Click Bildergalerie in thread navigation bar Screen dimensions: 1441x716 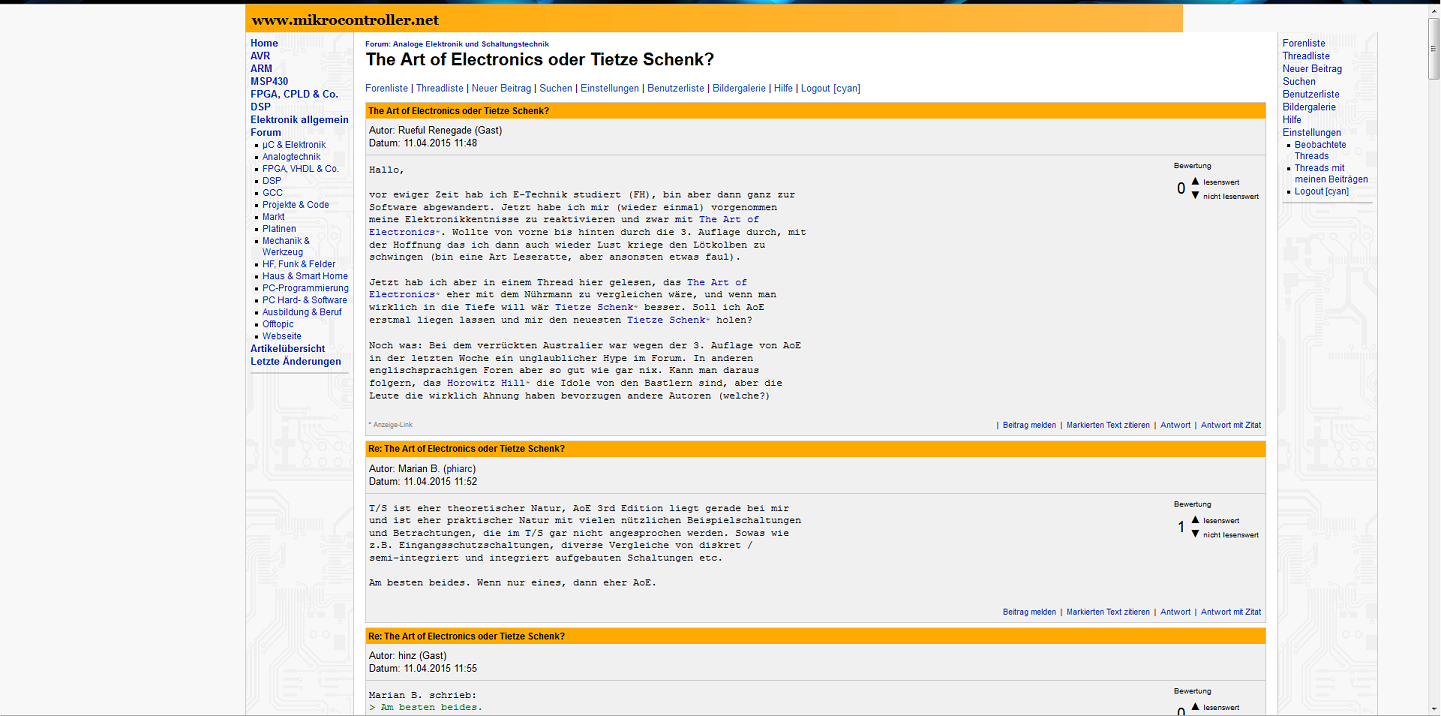point(738,88)
